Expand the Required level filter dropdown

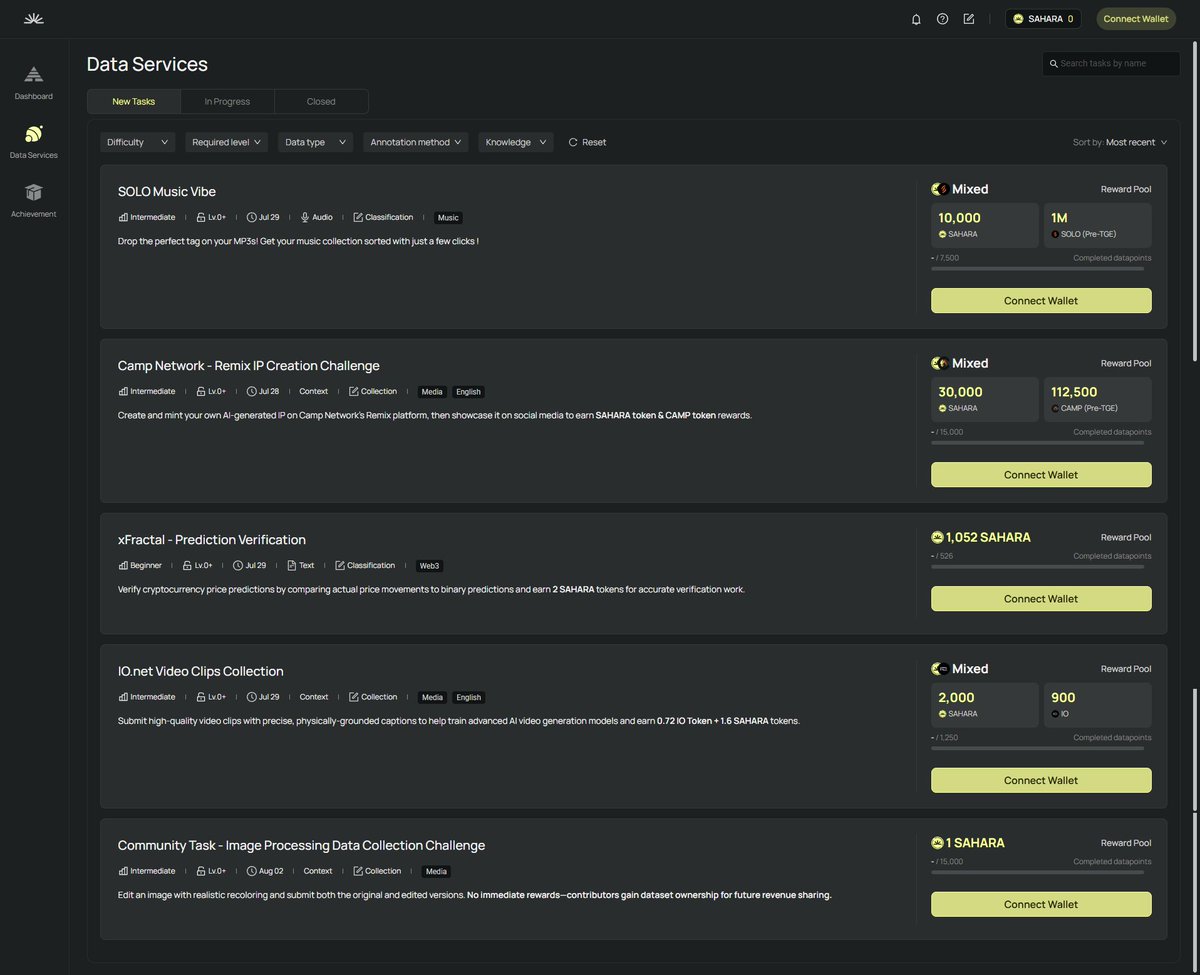tap(226, 142)
